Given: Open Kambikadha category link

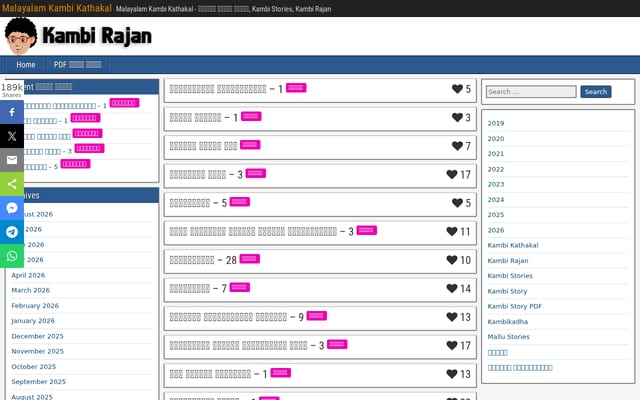Looking at the screenshot, I should tap(507, 322).
